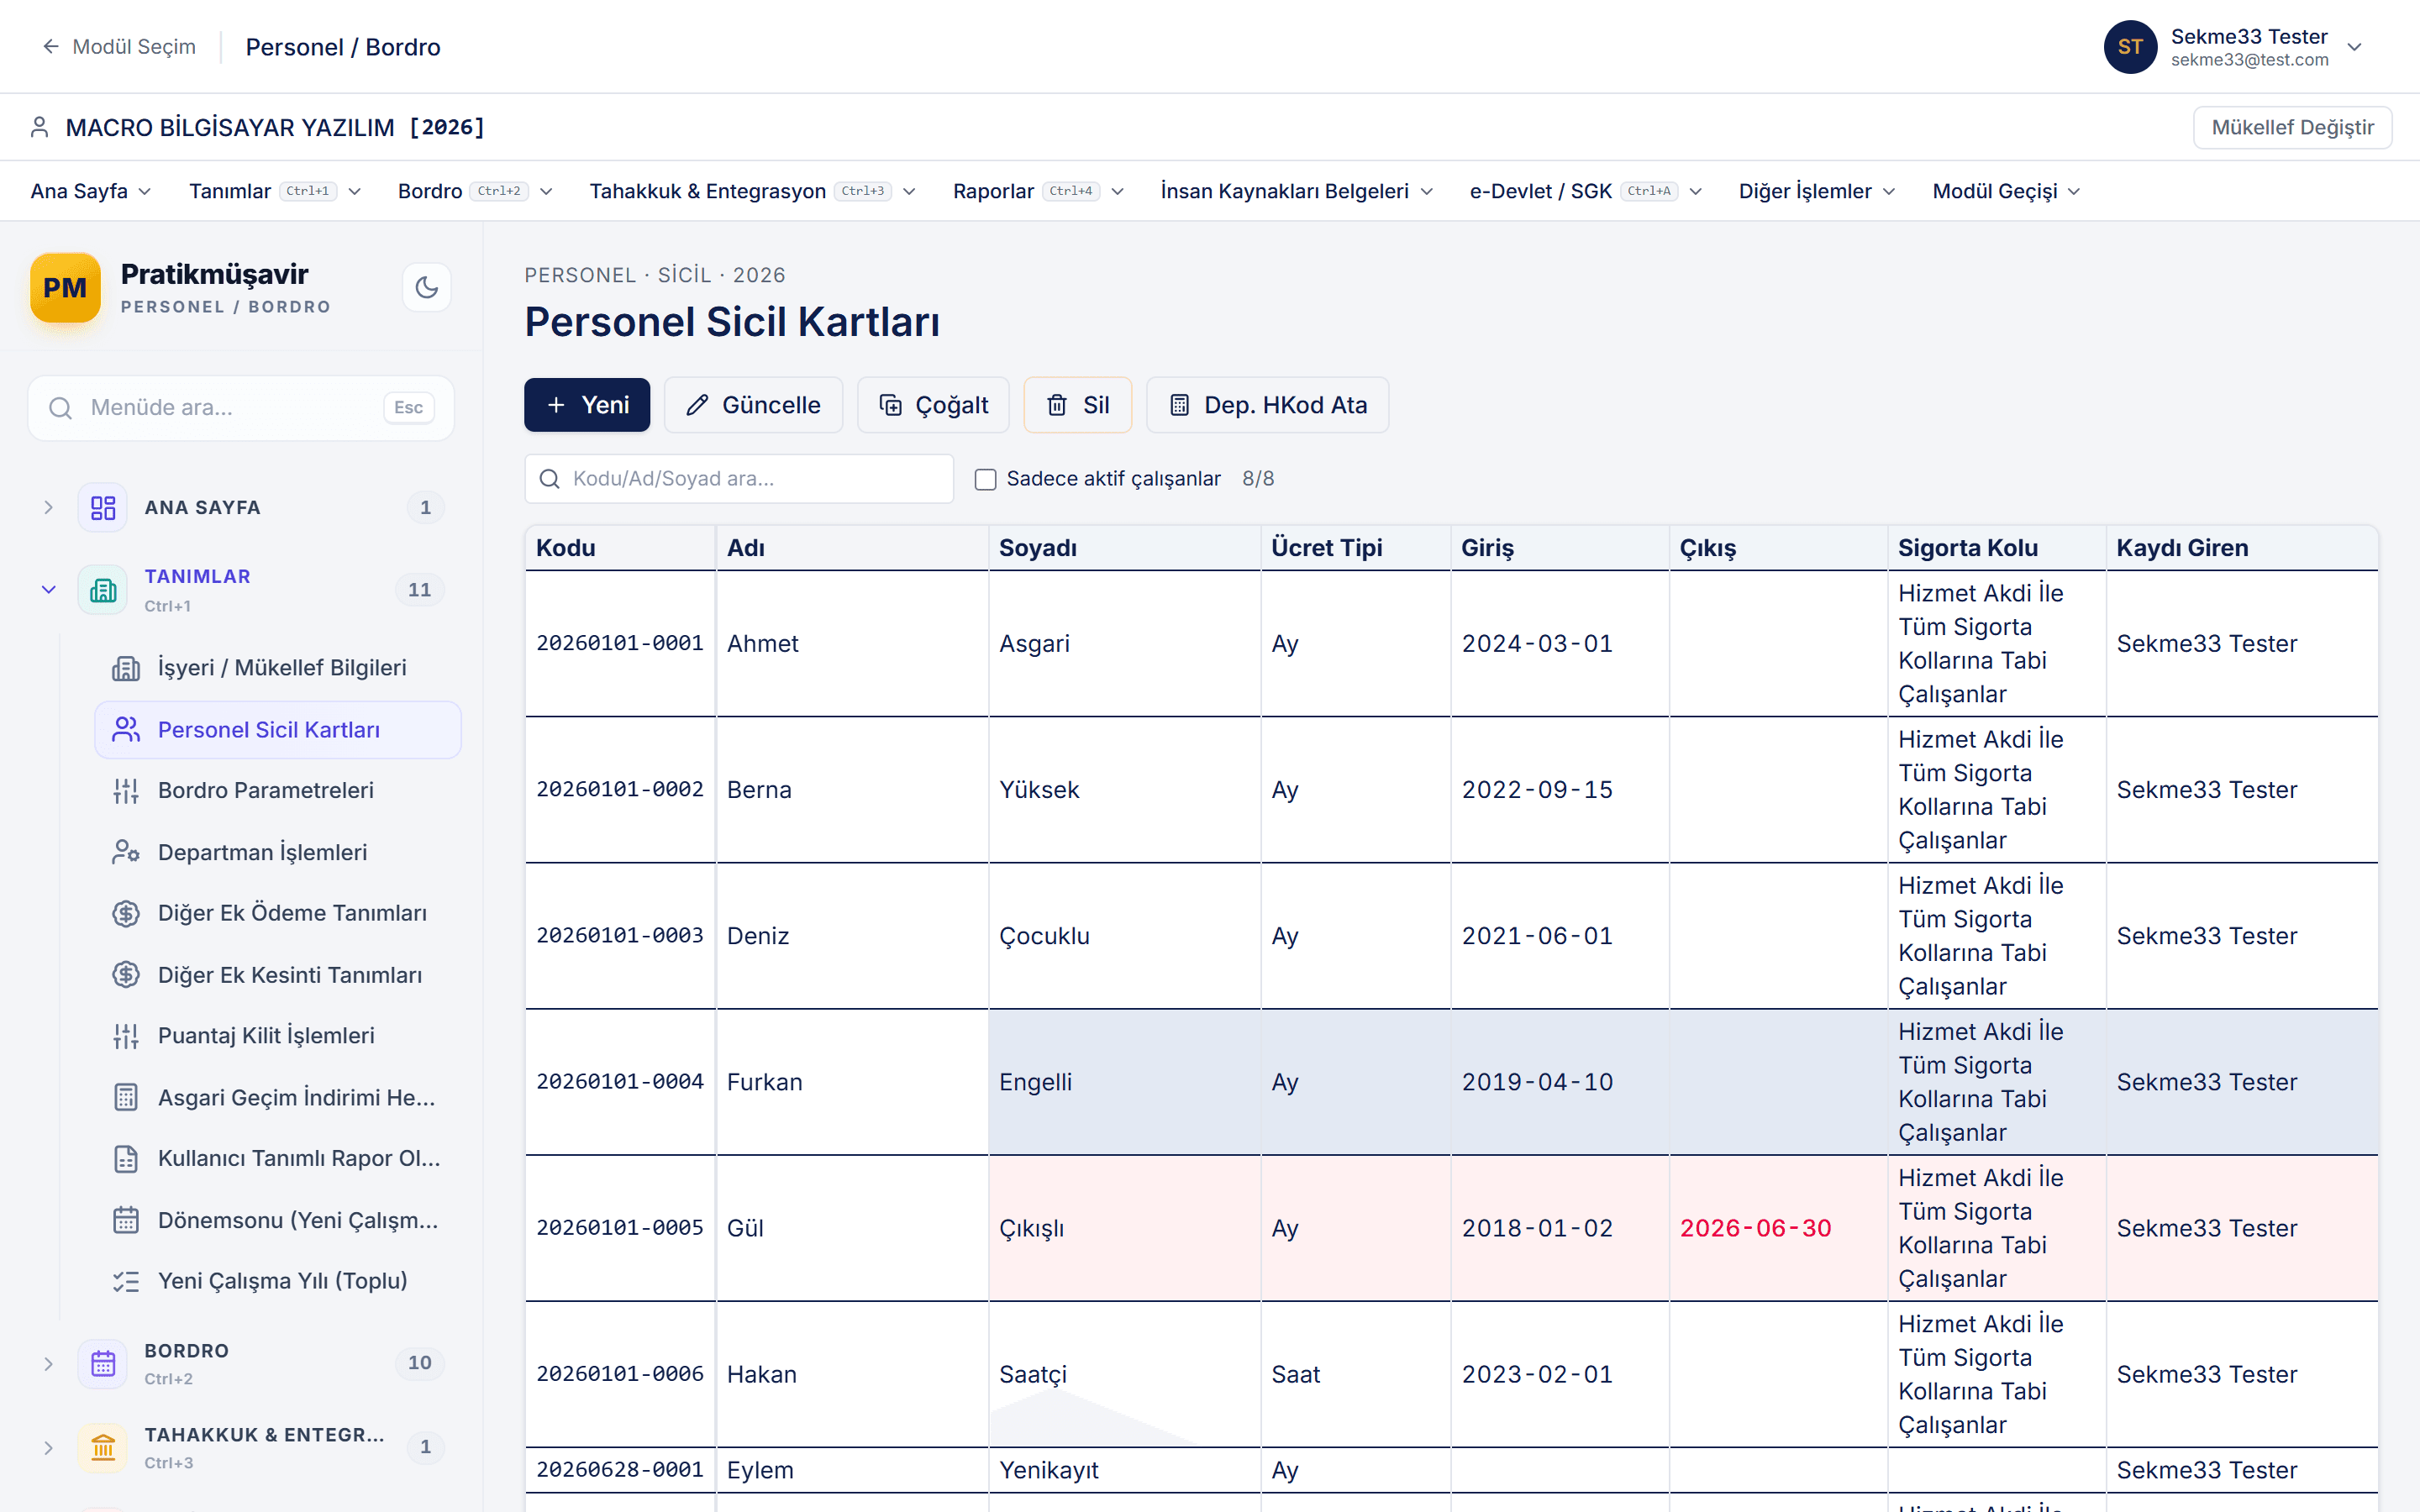Click the PM Pratikmüşavir logo

point(65,288)
